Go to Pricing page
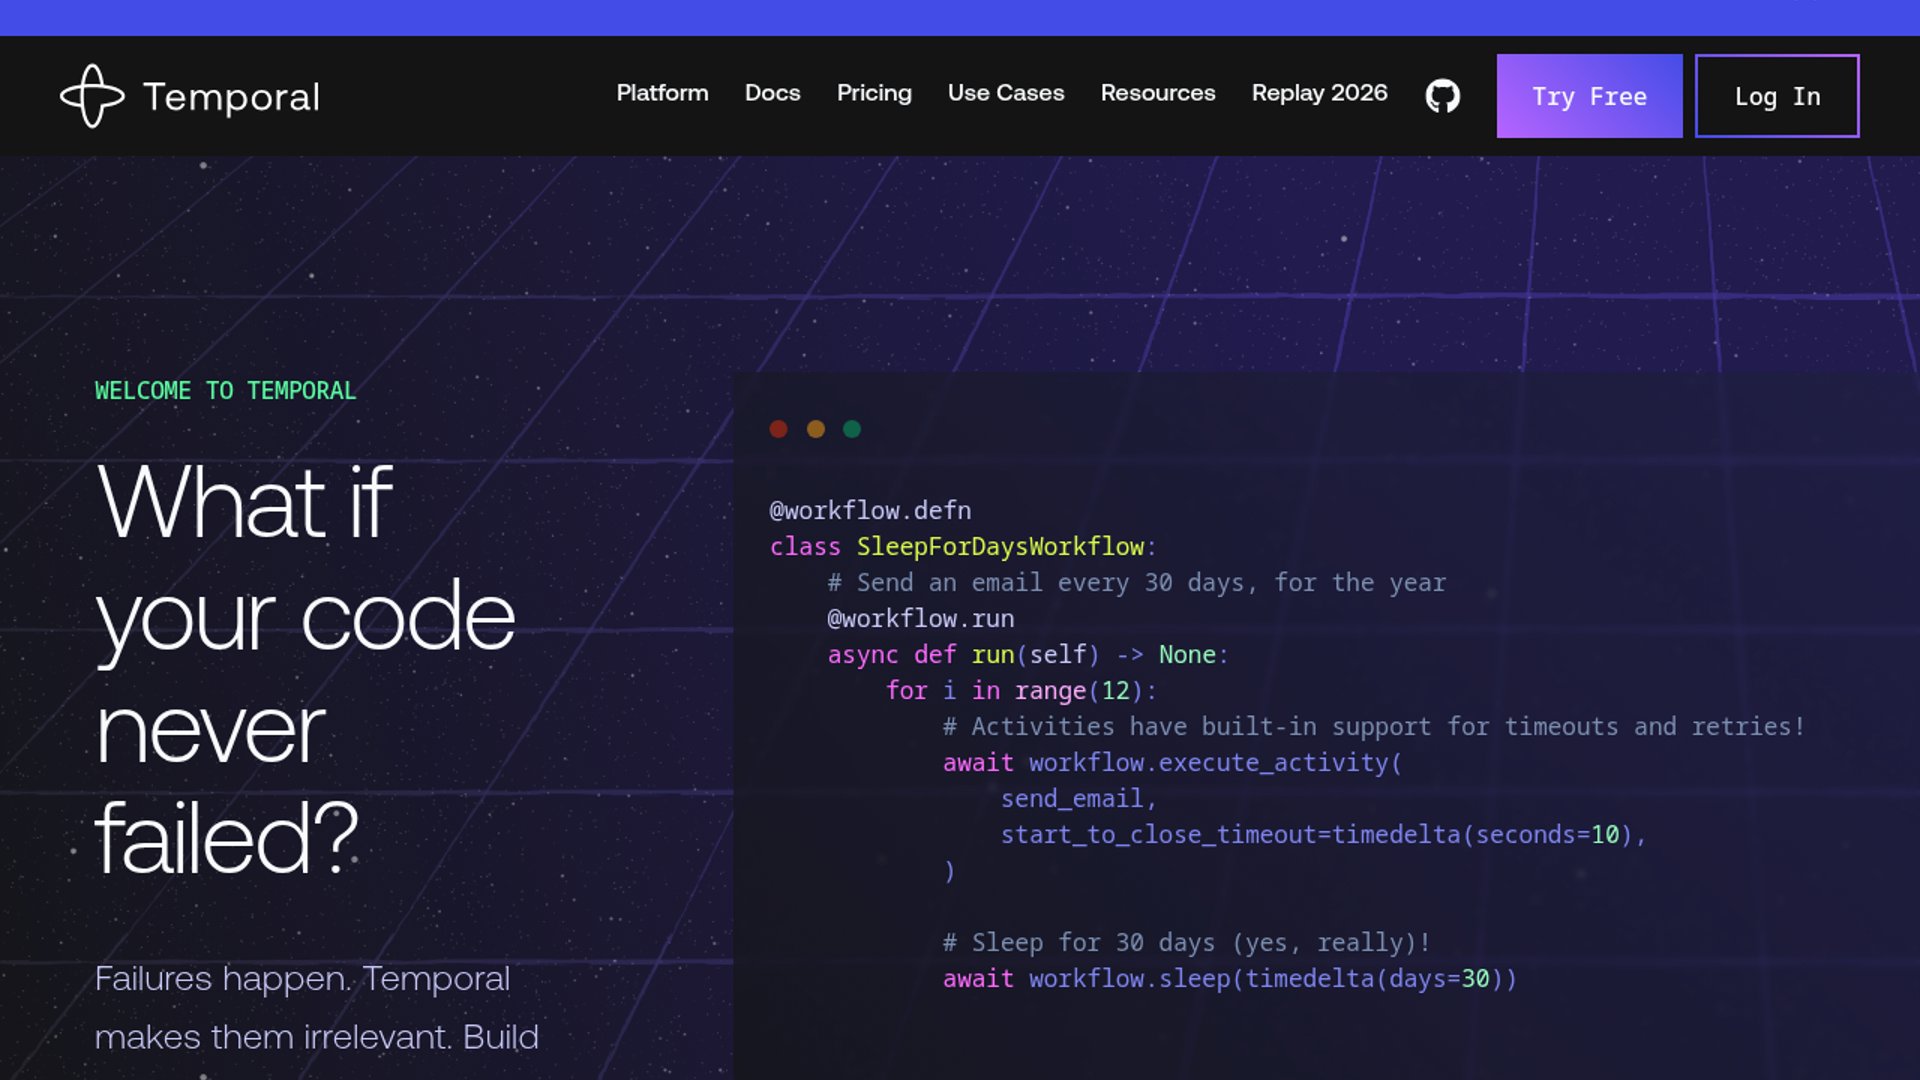Screen dimensions: 1920x1080 coord(874,93)
